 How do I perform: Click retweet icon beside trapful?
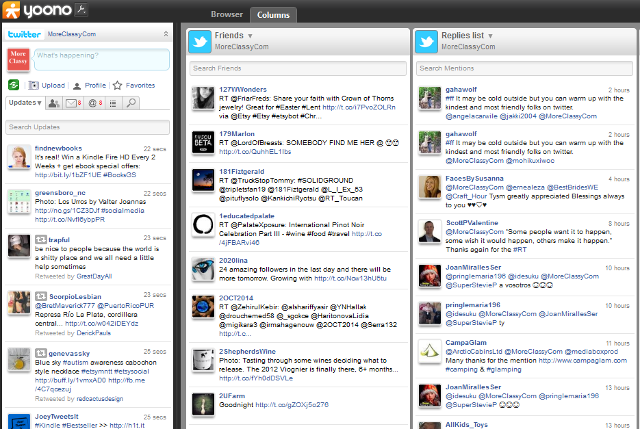pos(41,240)
